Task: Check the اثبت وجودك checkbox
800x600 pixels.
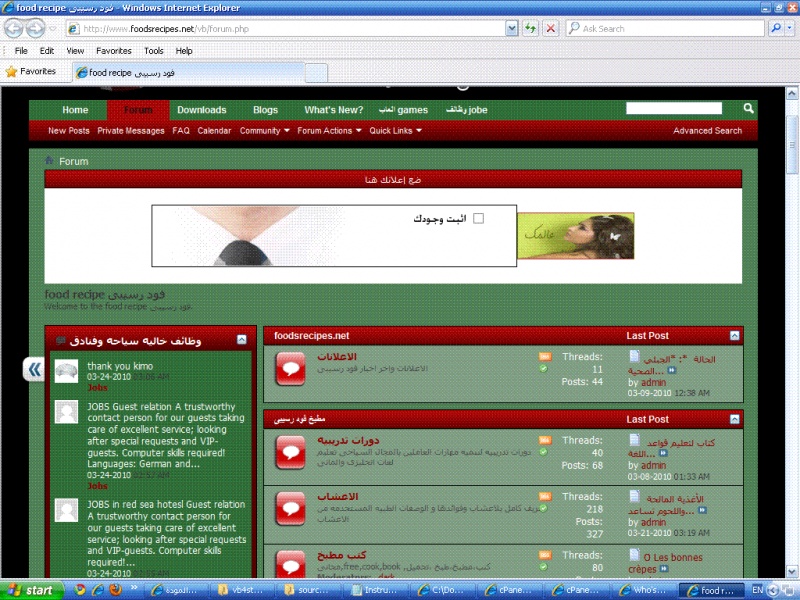Action: tap(478, 218)
